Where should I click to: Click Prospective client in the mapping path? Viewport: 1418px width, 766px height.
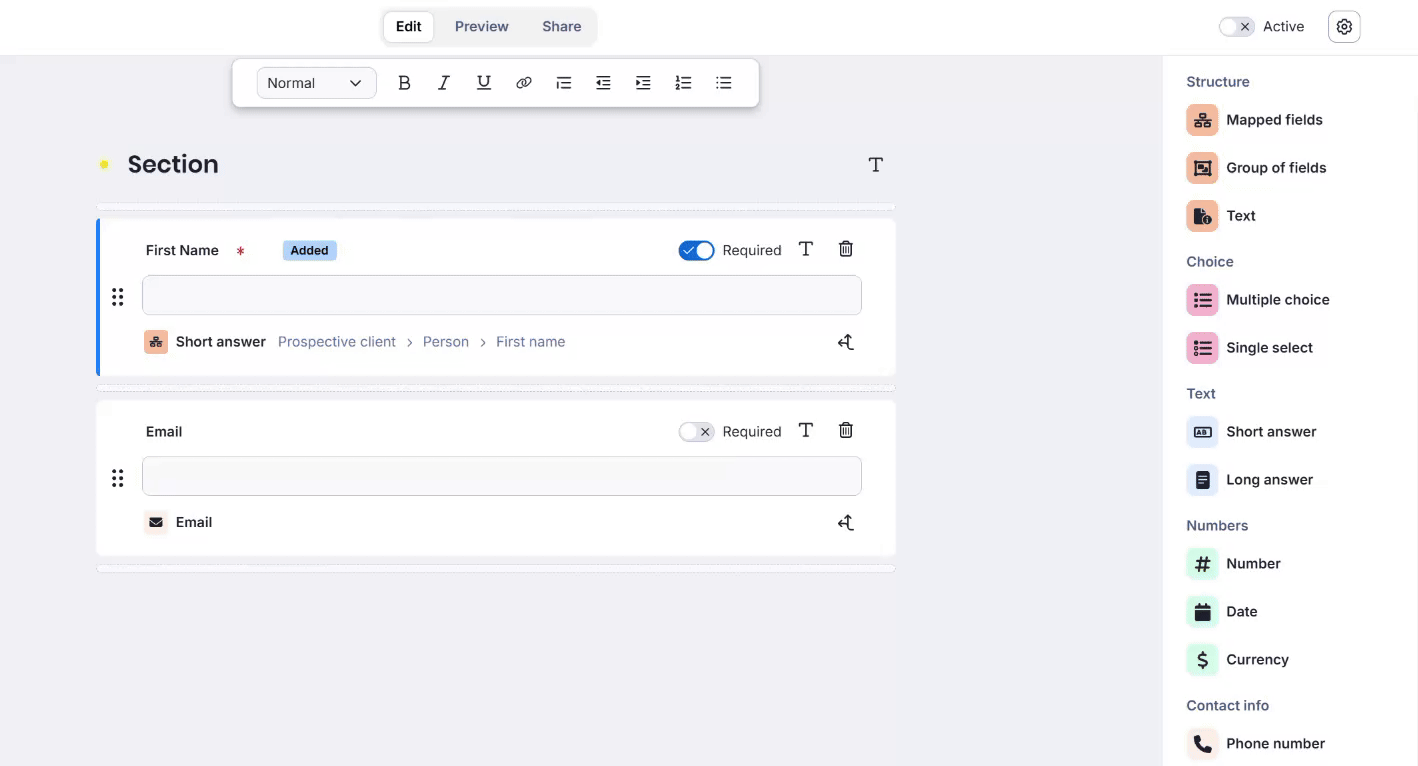click(337, 342)
